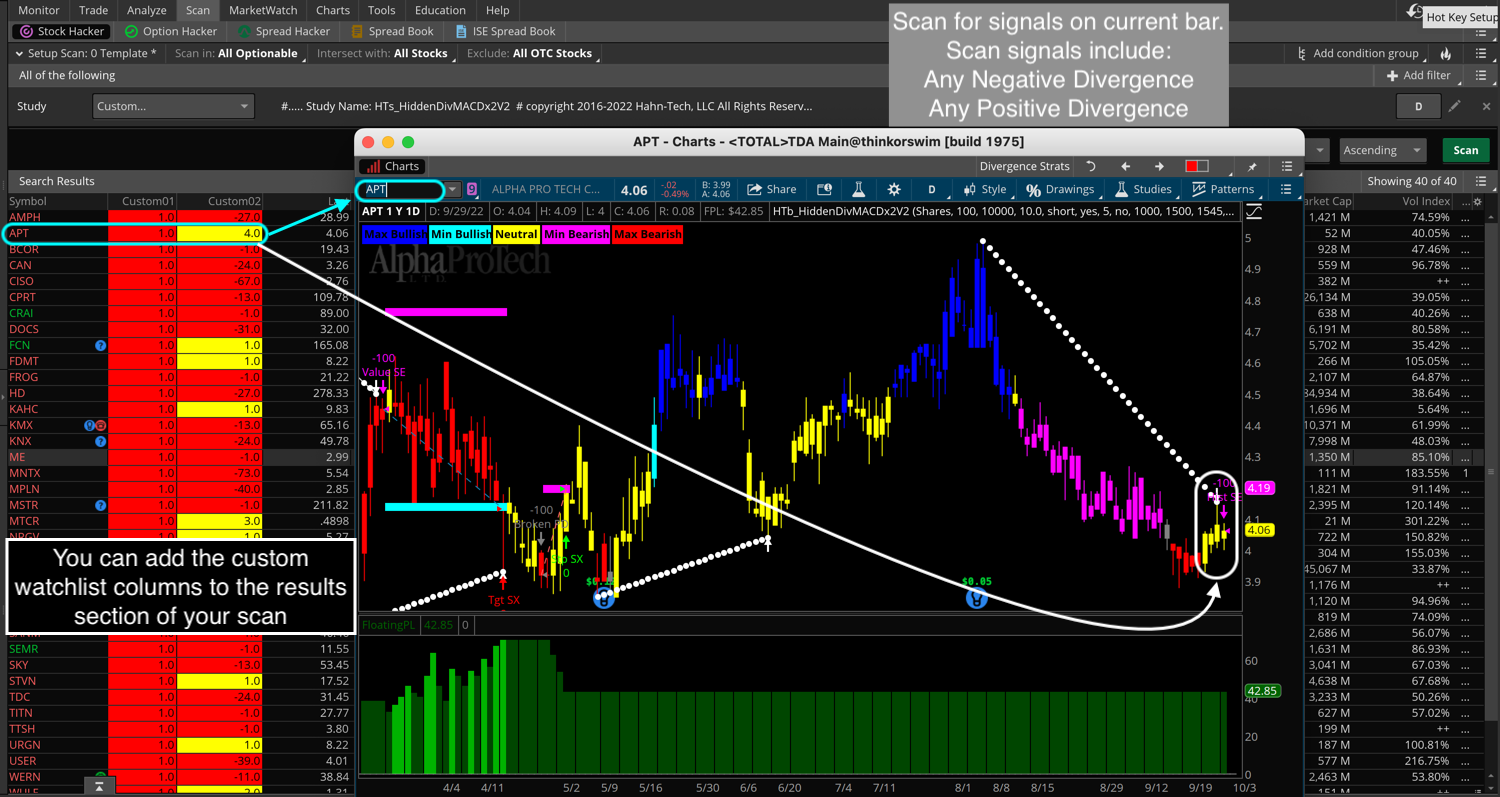The image size is (1500, 797).
Task: Open the Study type Custom dropdown
Action: click(173, 106)
